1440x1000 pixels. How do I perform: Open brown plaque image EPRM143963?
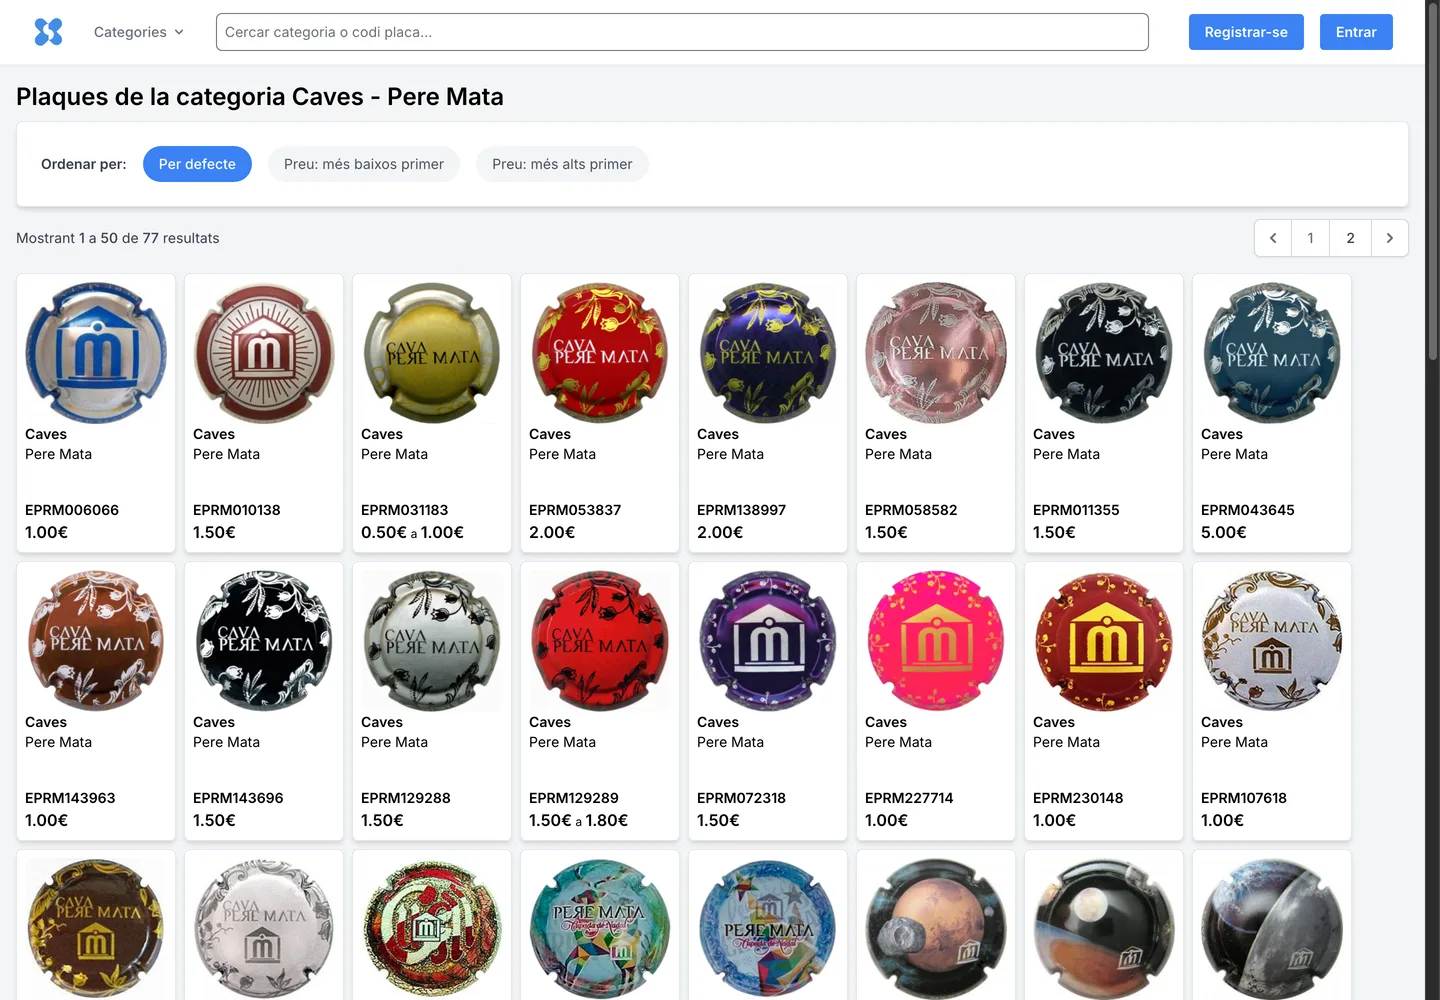pos(96,641)
